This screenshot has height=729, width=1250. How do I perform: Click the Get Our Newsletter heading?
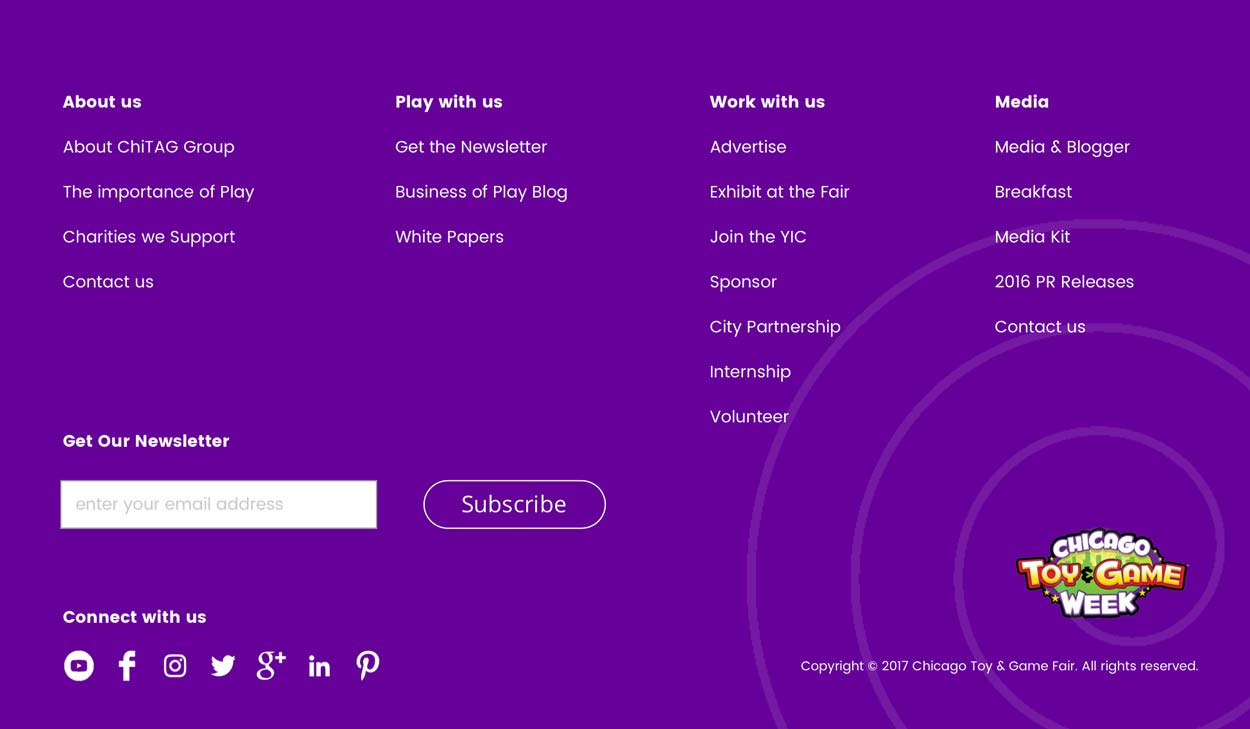click(x=146, y=441)
